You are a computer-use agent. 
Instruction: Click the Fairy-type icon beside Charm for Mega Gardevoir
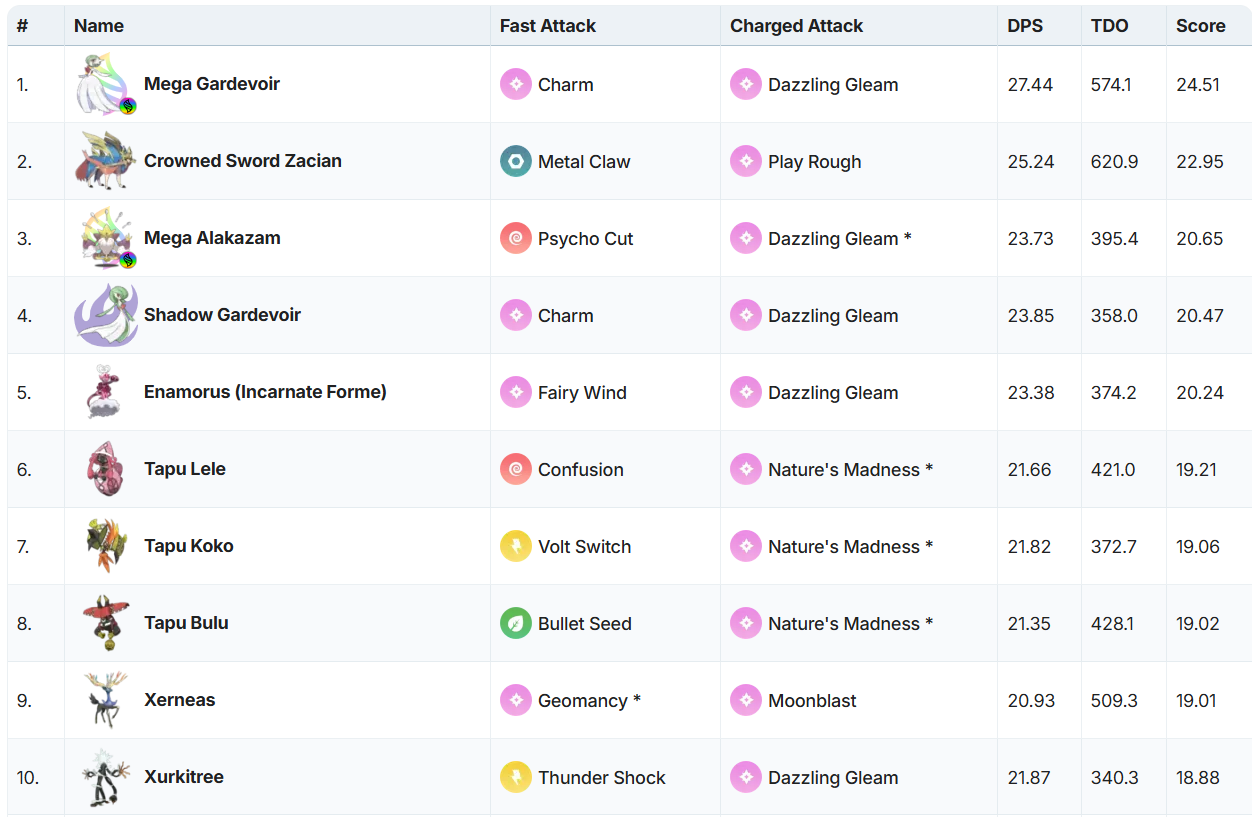(516, 85)
